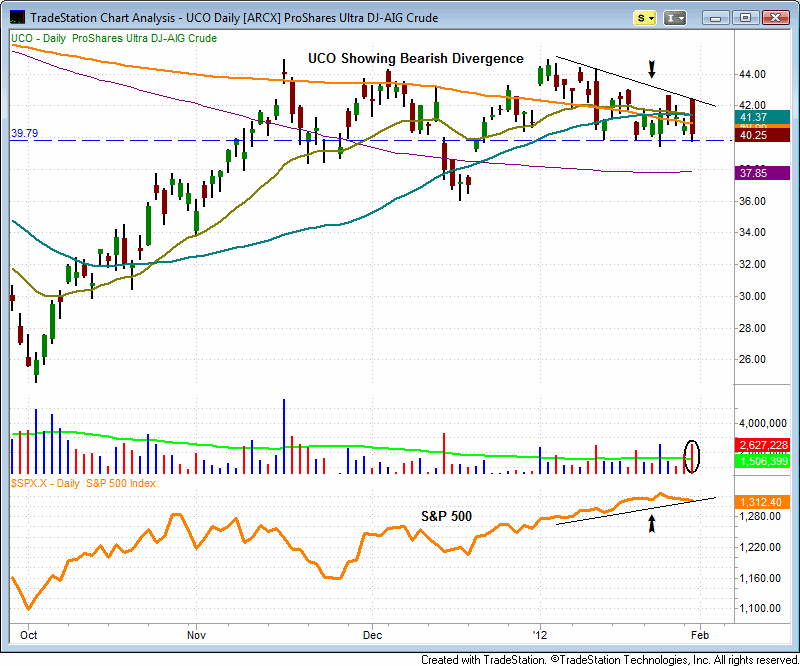Click the green 1,506,399 volume average marker
The height and width of the screenshot is (666, 800).
click(762, 461)
